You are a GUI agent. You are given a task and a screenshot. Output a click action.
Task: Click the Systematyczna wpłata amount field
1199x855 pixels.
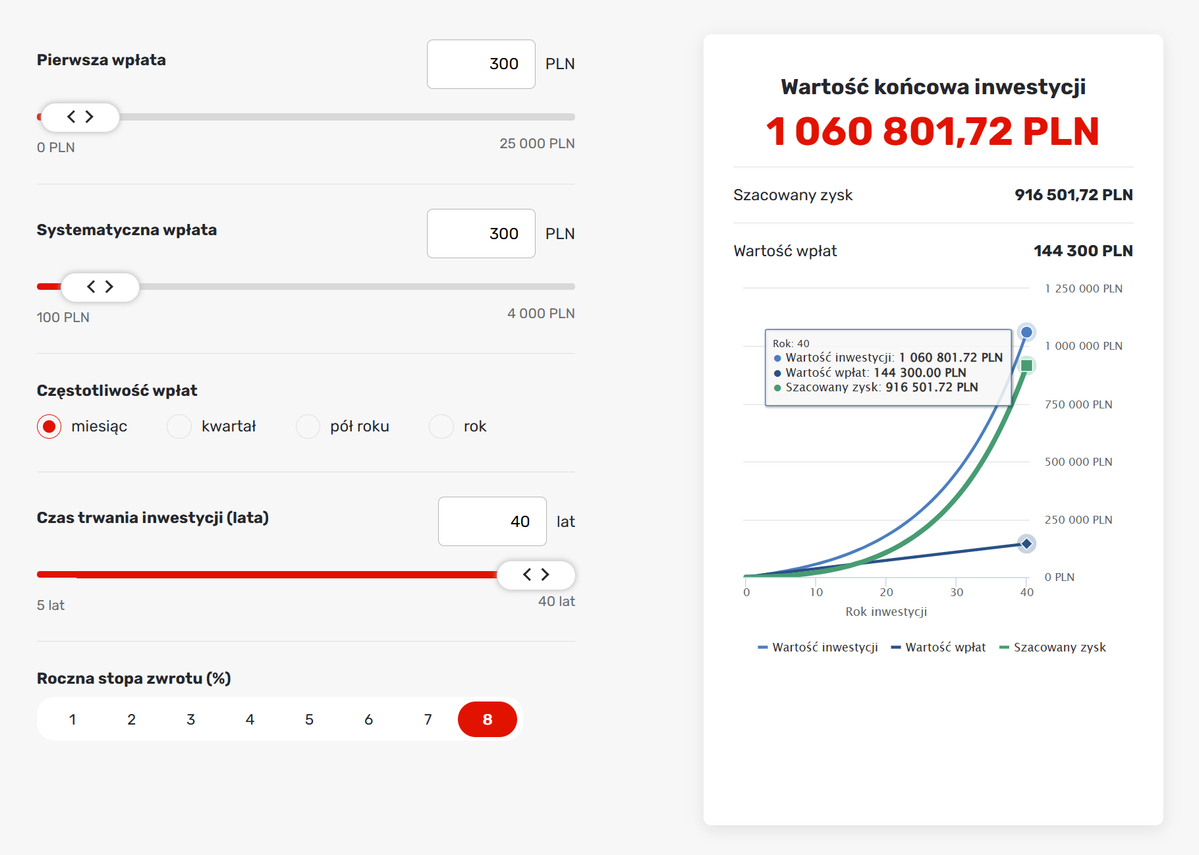point(481,233)
